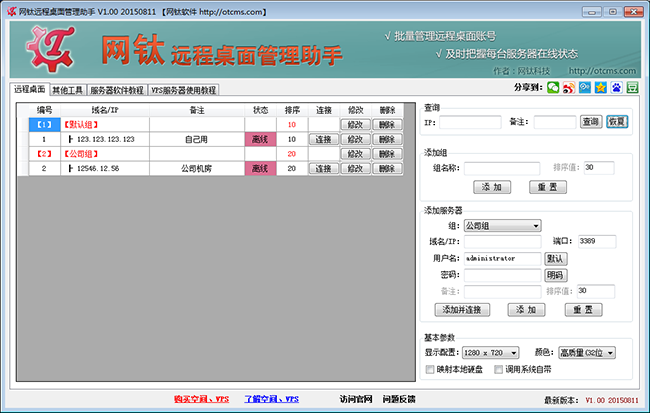Screen dimensions: 650x413
Task: Click the 默认 button beside the username
Action: tap(555, 259)
